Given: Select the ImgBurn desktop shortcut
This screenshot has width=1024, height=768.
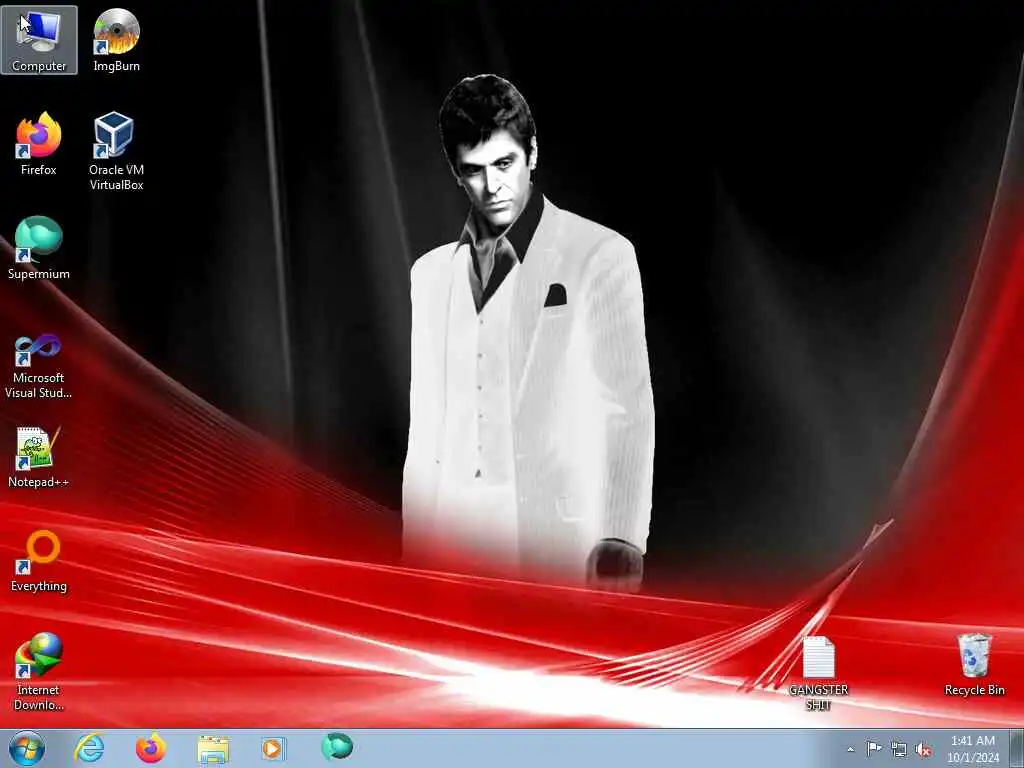Looking at the screenshot, I should tap(116, 40).
